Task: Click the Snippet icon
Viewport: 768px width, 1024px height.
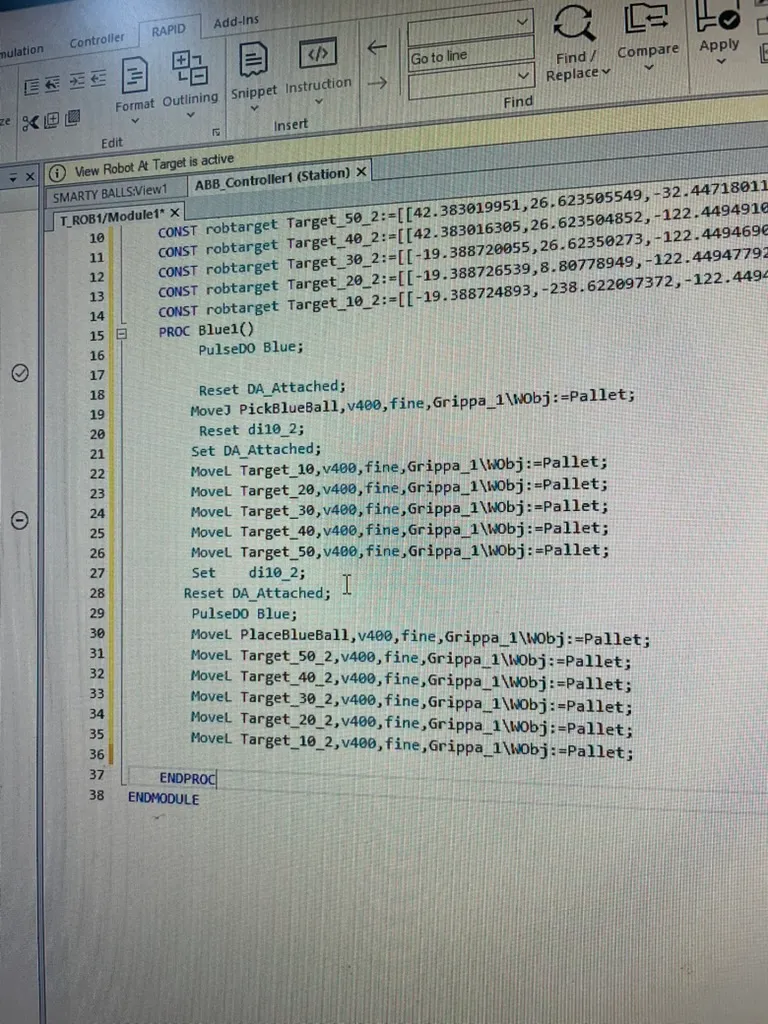Action: tap(253, 61)
